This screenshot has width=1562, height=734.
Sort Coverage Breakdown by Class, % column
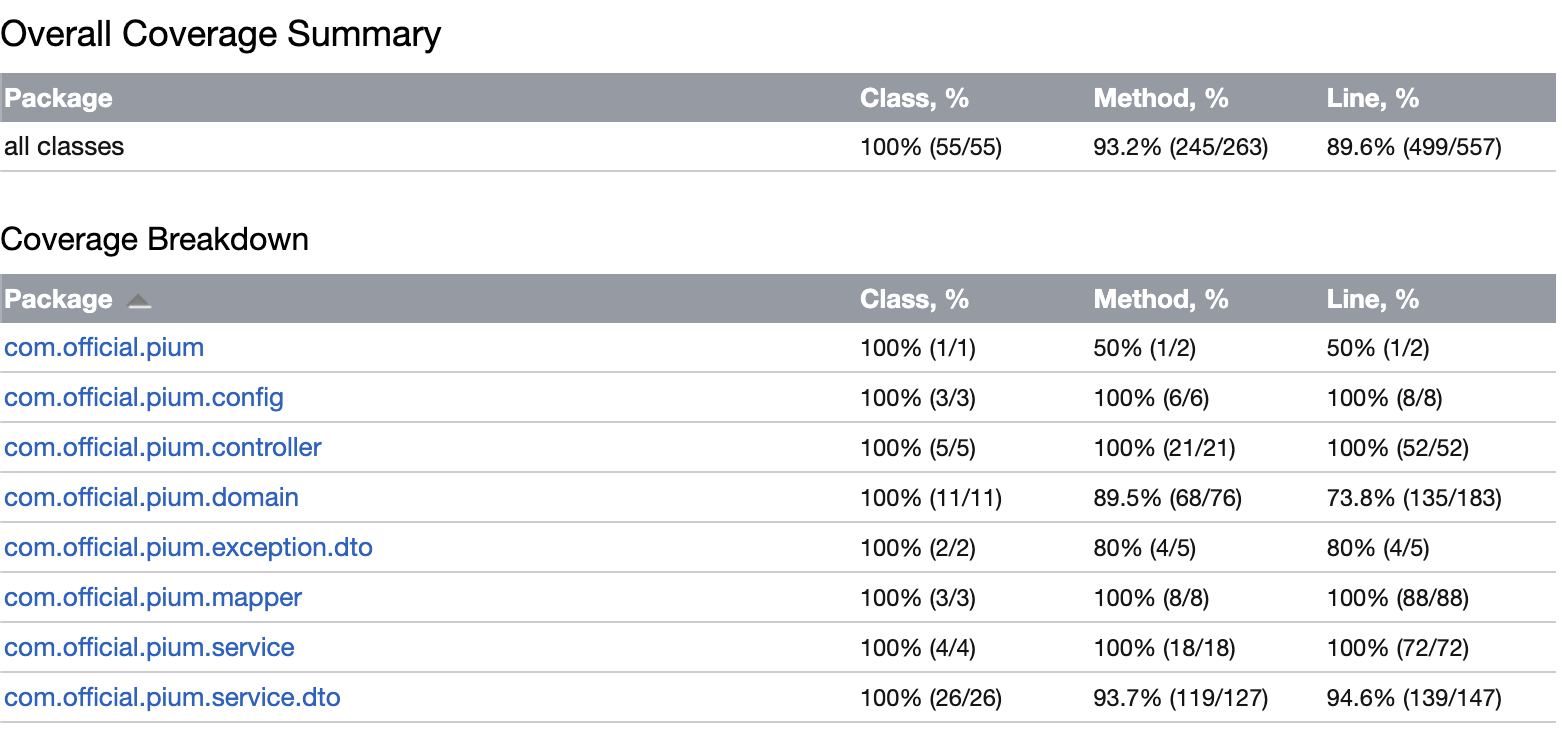(x=914, y=299)
